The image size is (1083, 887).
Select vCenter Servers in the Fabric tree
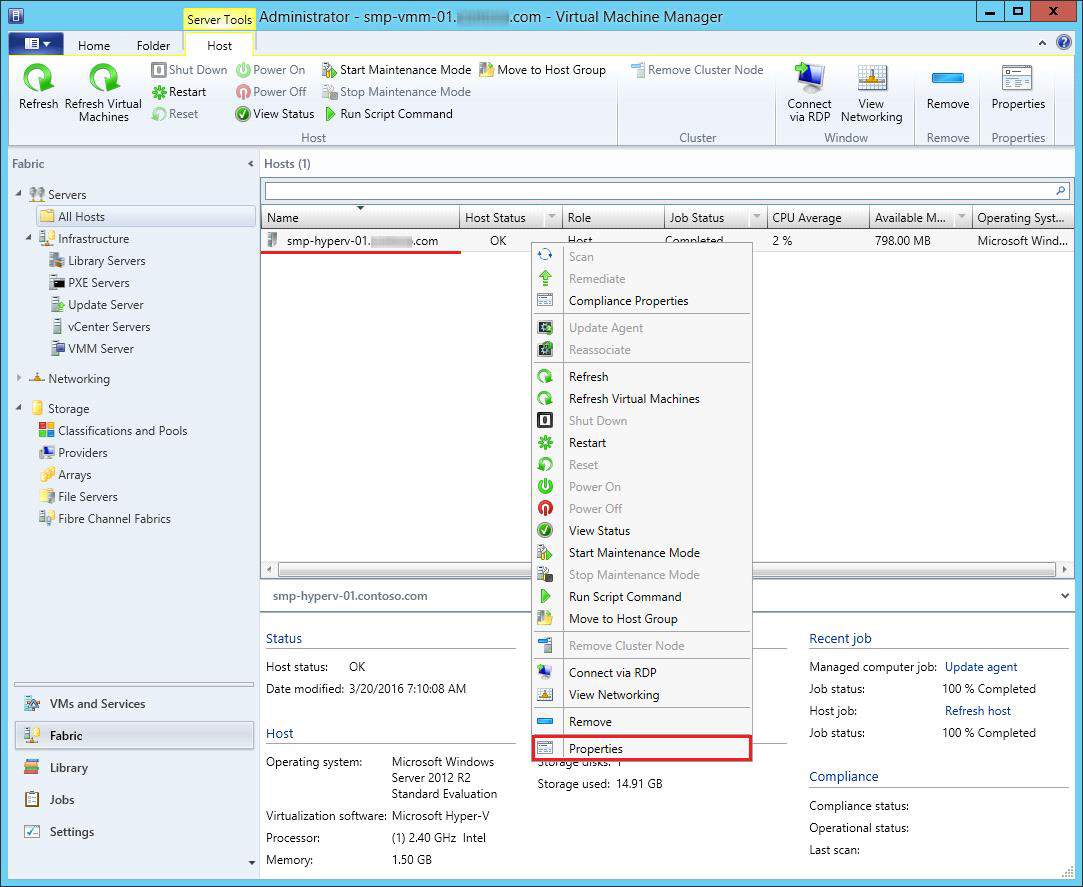109,327
